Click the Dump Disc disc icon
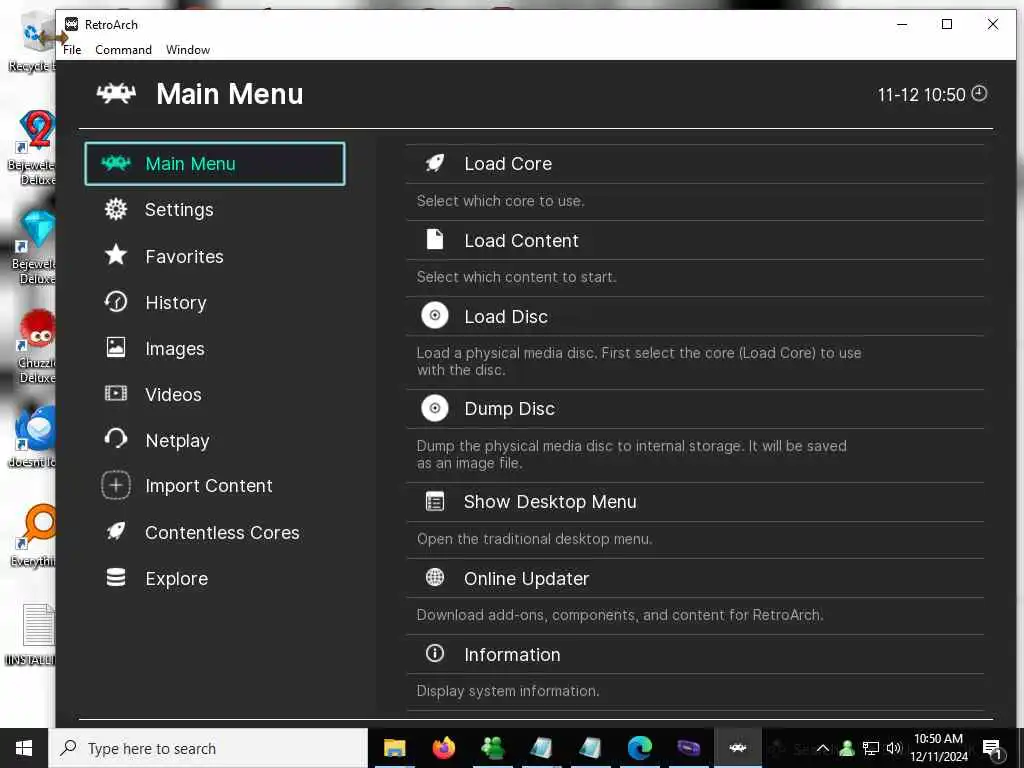 click(x=435, y=408)
